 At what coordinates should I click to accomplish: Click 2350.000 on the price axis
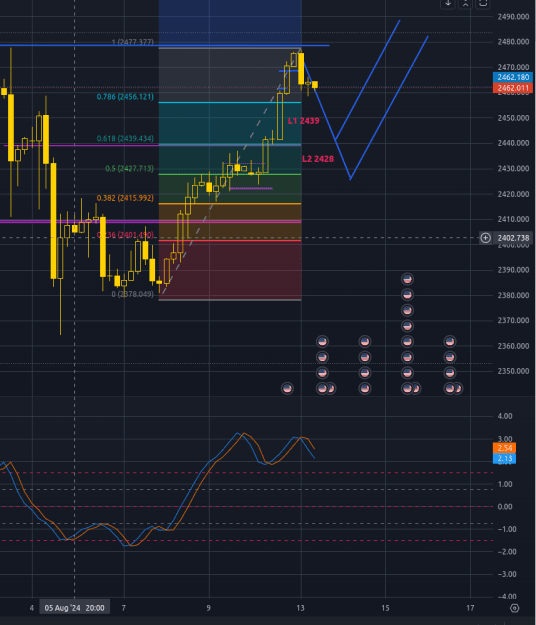pyautogui.click(x=513, y=371)
